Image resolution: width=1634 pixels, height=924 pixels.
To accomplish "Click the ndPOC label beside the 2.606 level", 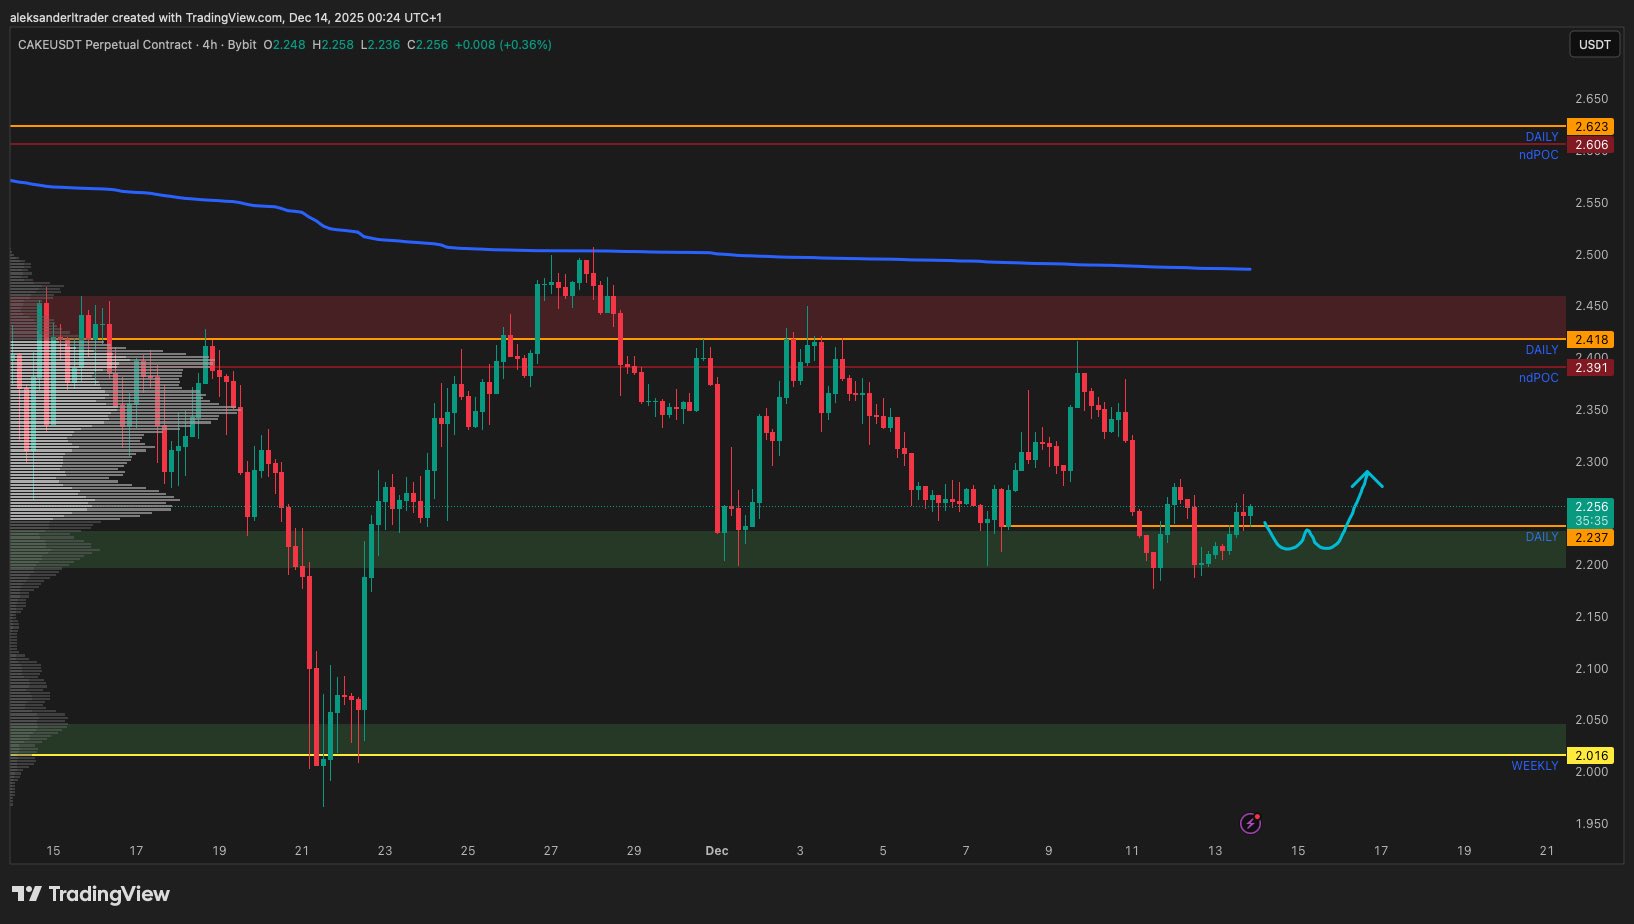I will [1539, 155].
